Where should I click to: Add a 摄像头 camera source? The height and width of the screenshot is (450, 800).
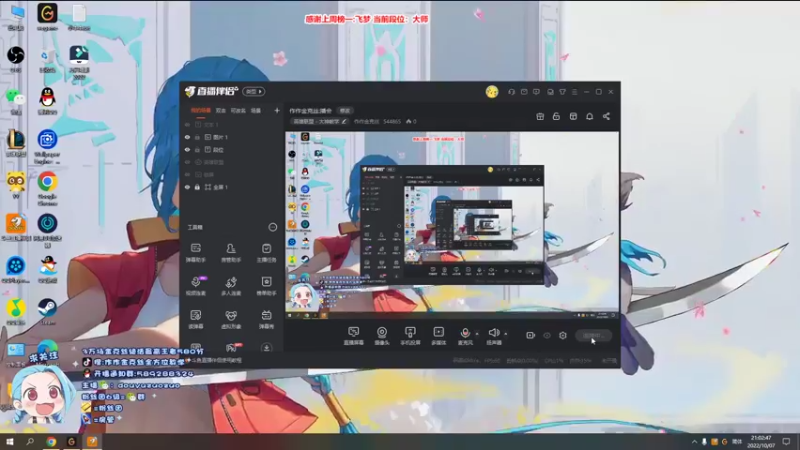point(382,336)
